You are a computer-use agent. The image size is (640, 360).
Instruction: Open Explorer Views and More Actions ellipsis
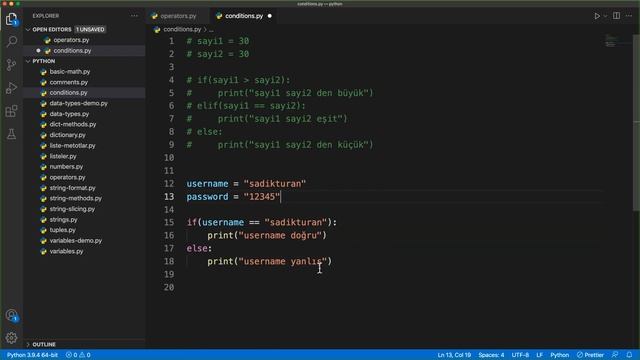134,16
